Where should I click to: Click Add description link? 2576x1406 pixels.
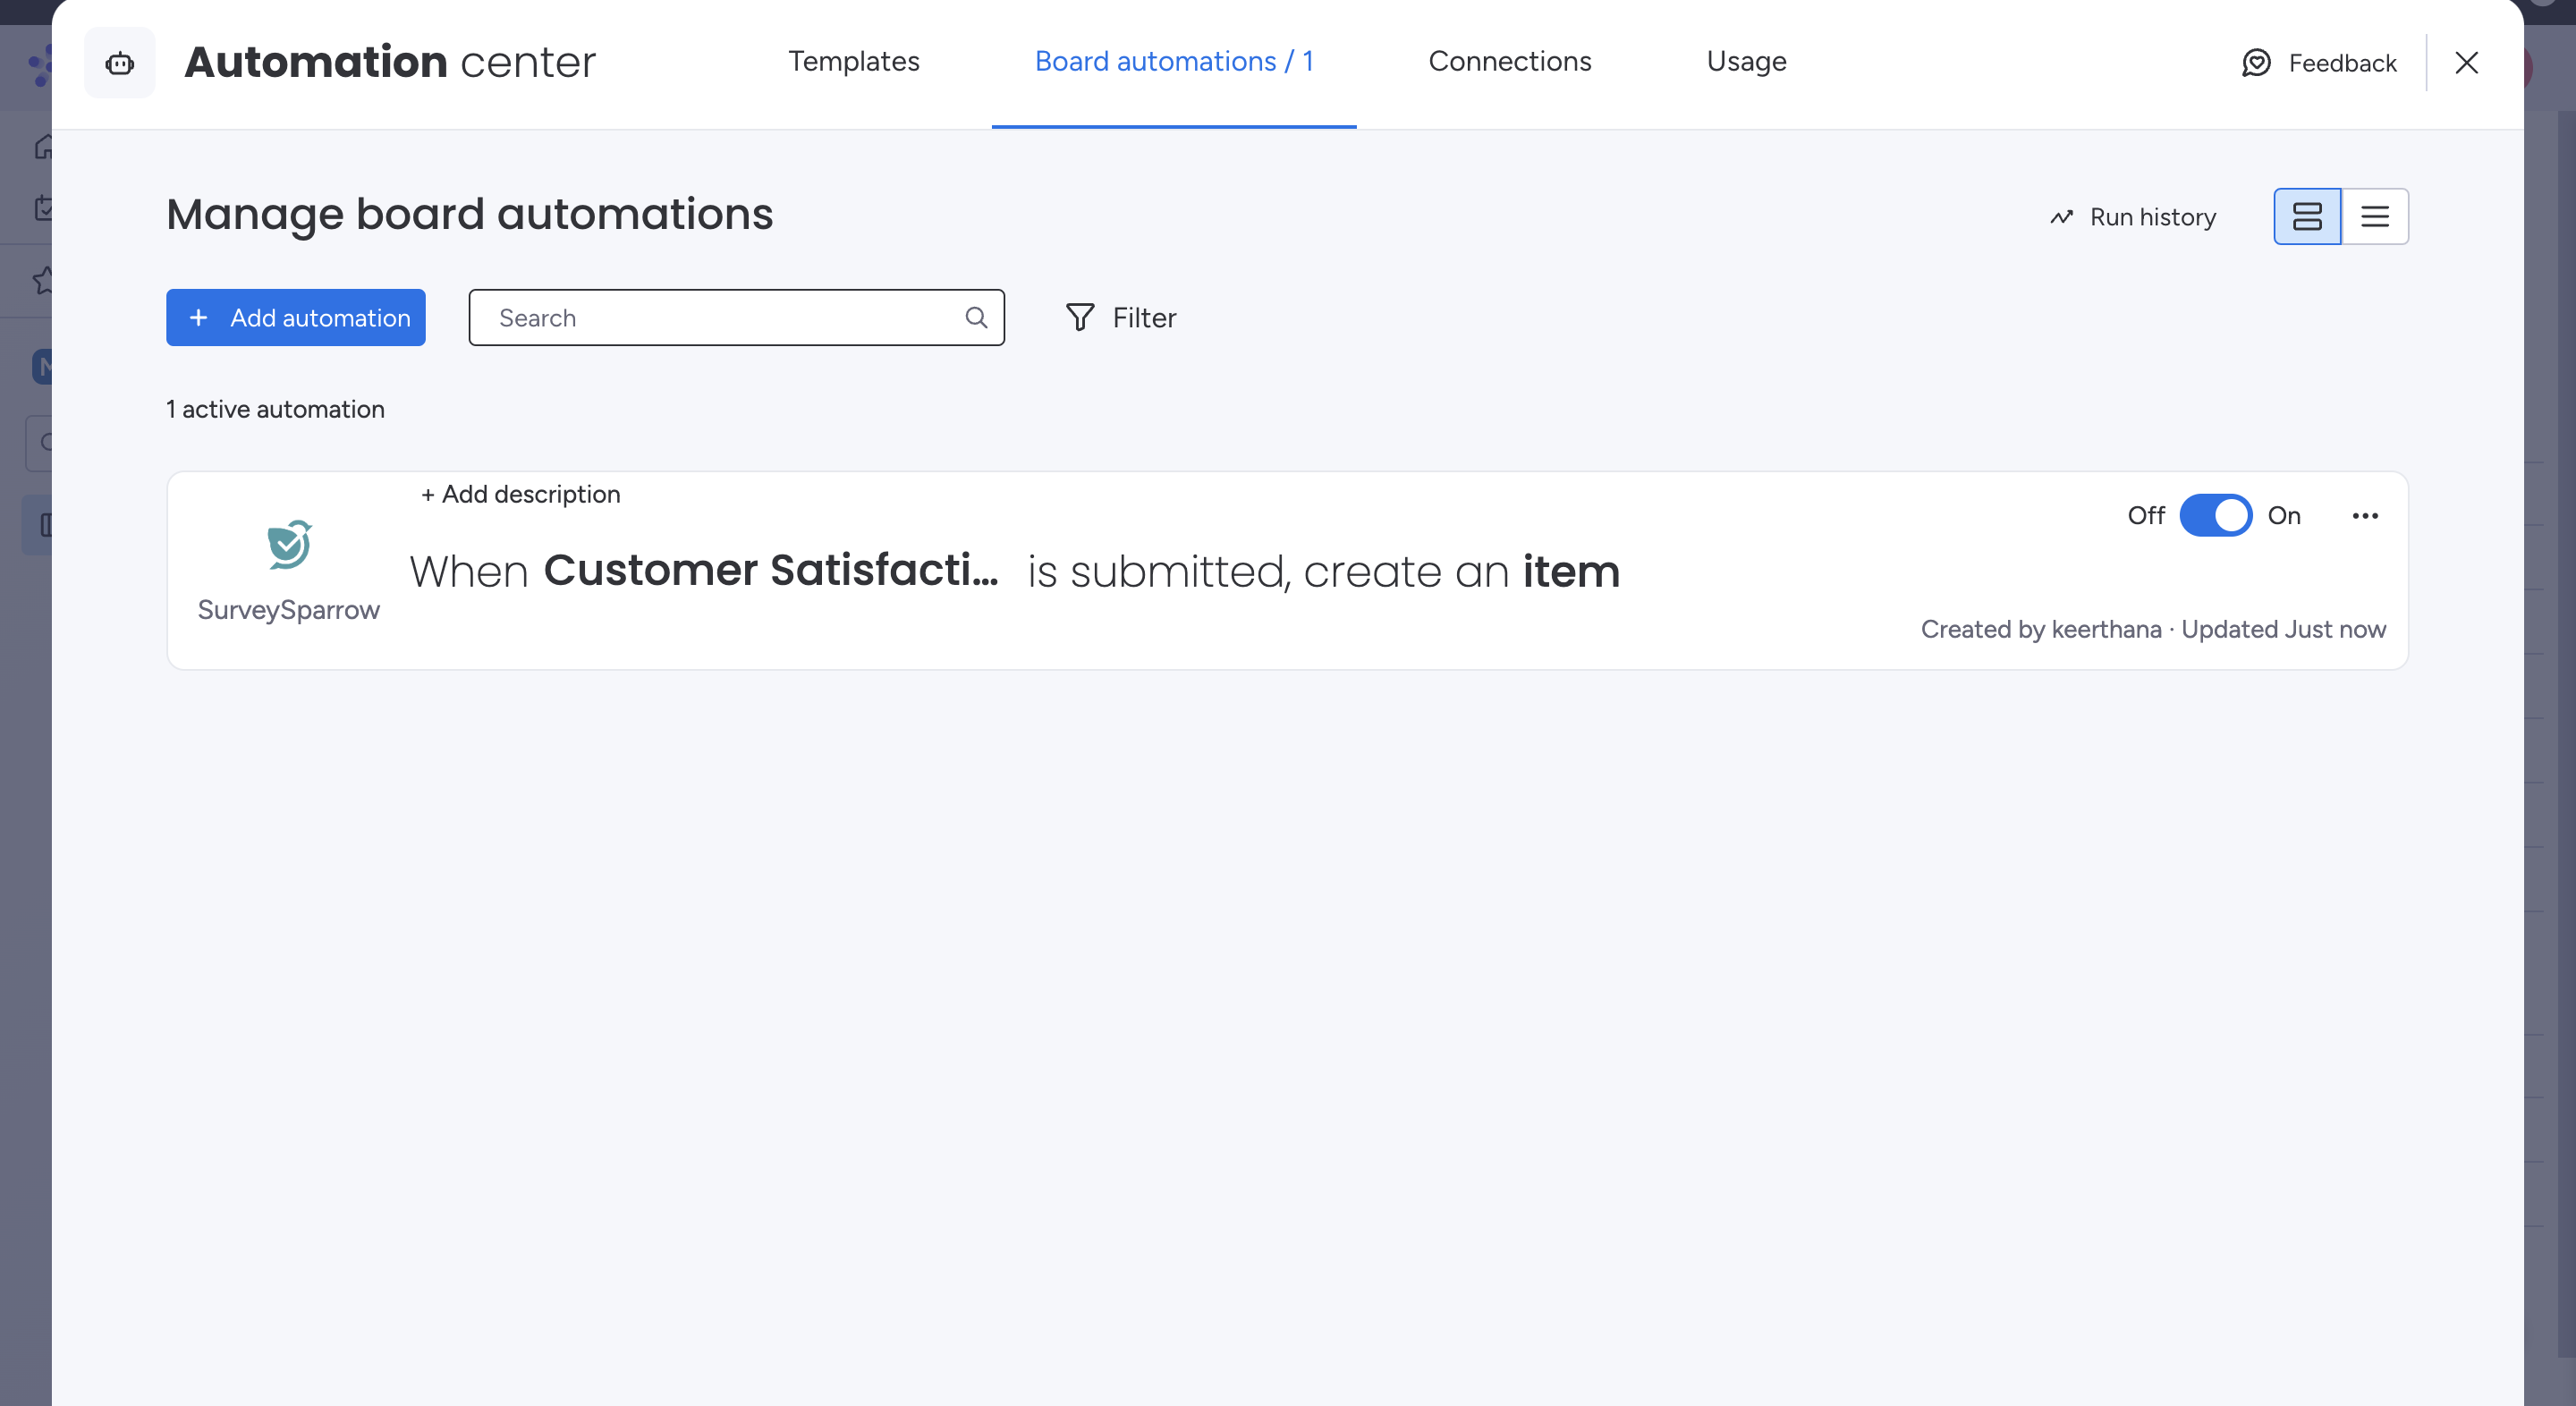520,494
